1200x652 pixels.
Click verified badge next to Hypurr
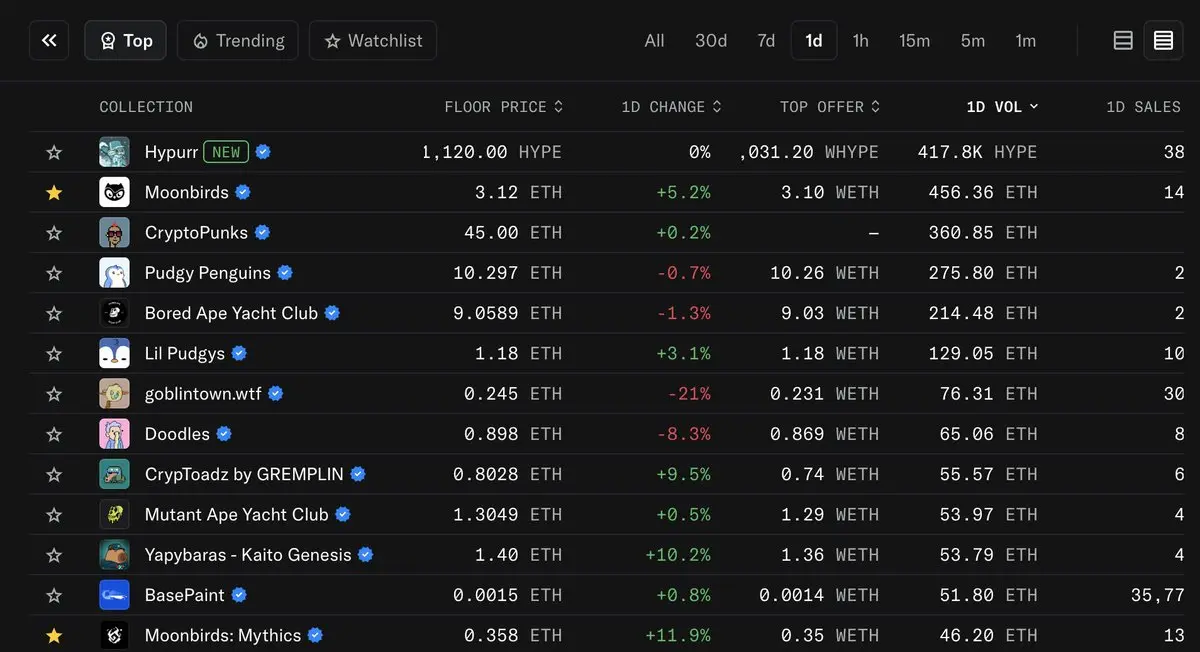263,152
